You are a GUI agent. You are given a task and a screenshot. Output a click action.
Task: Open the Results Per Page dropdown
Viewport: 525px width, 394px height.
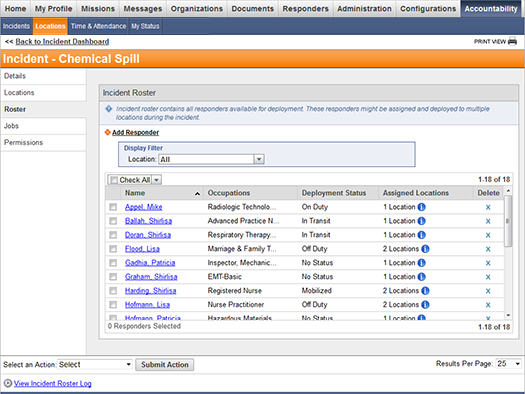click(x=508, y=364)
